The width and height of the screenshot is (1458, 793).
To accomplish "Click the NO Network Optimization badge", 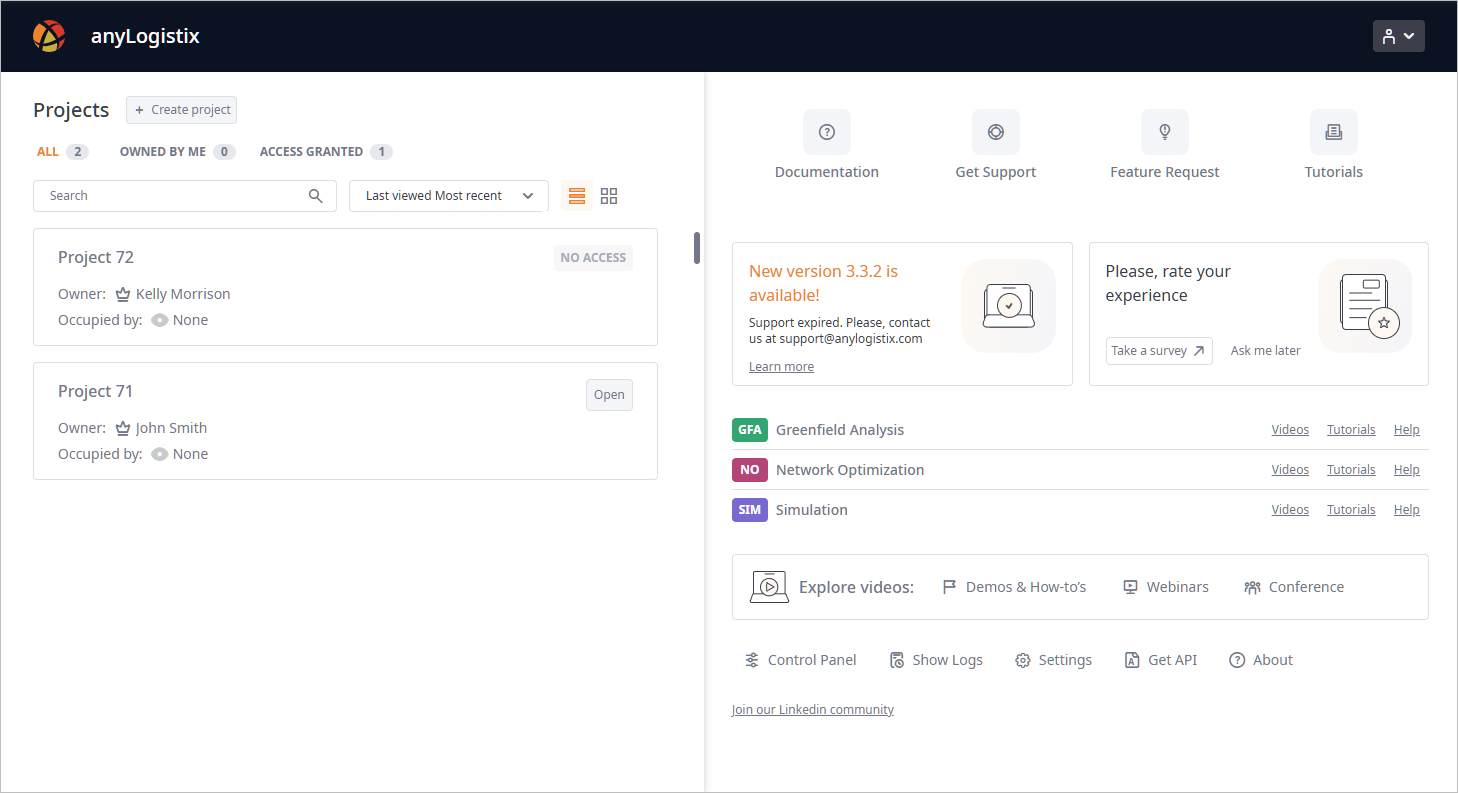I will (x=750, y=470).
